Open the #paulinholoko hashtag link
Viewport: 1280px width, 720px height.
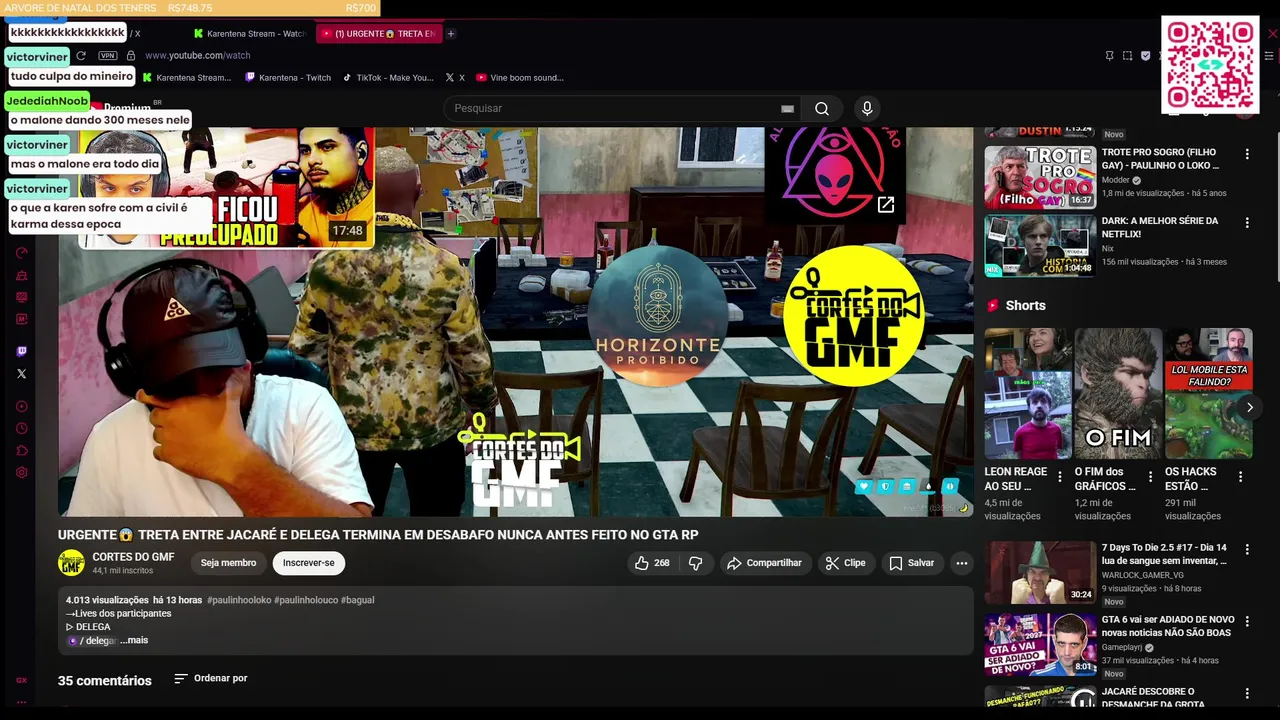(238, 600)
